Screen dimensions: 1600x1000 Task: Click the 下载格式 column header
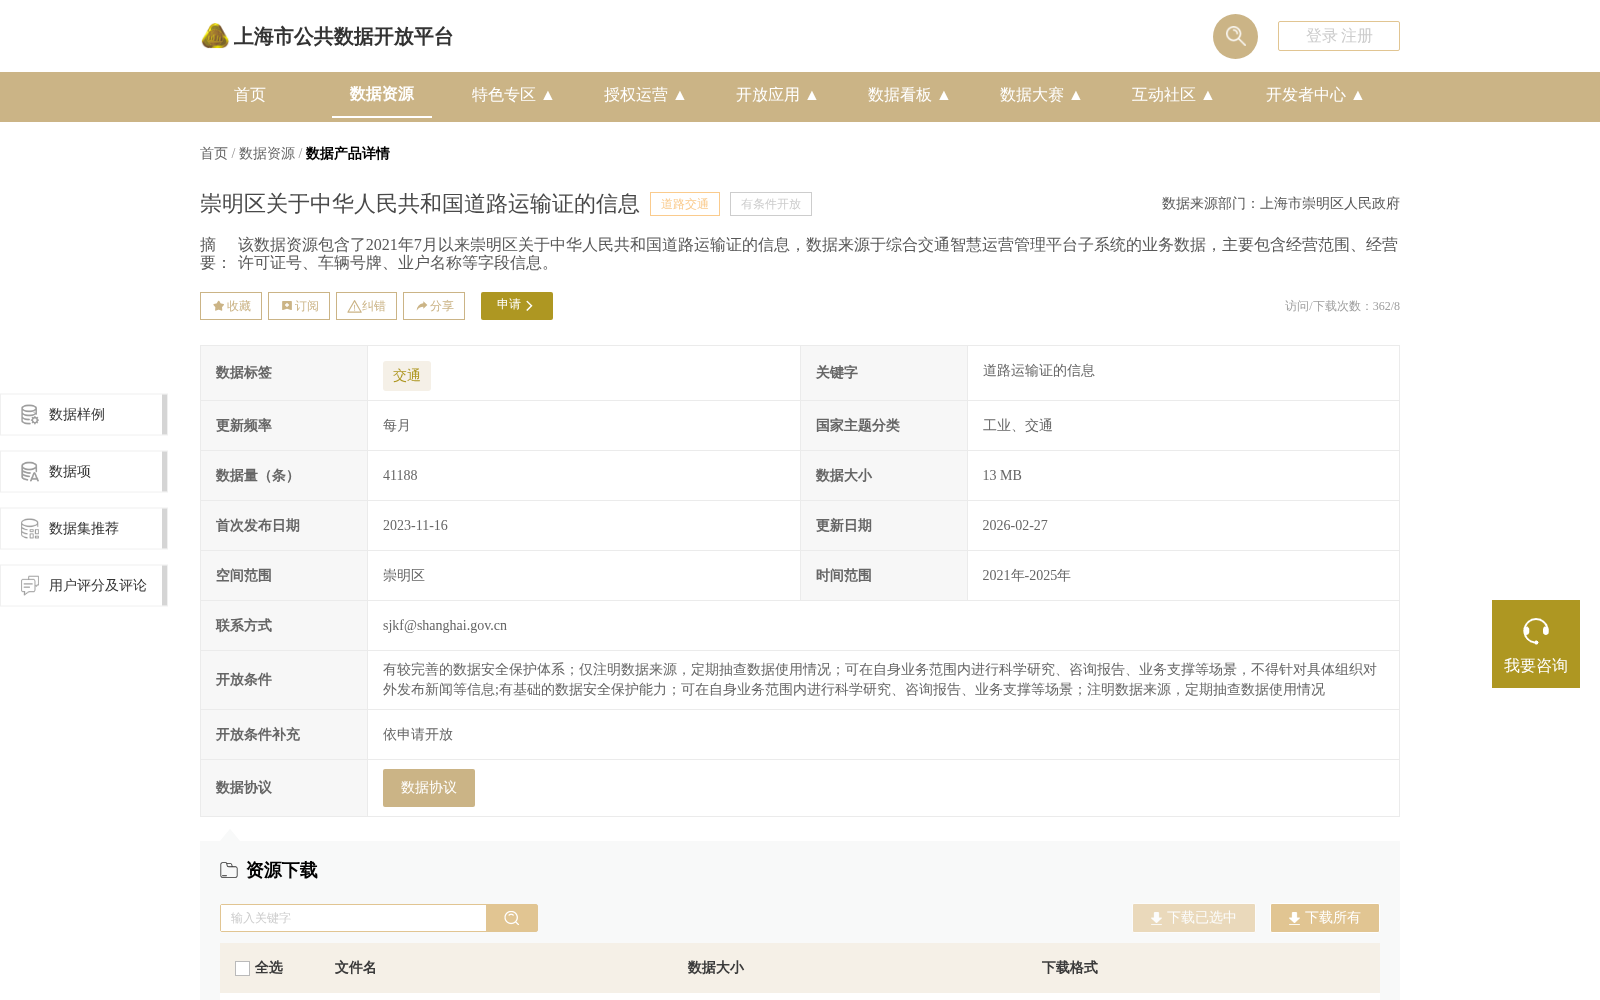coord(1070,968)
